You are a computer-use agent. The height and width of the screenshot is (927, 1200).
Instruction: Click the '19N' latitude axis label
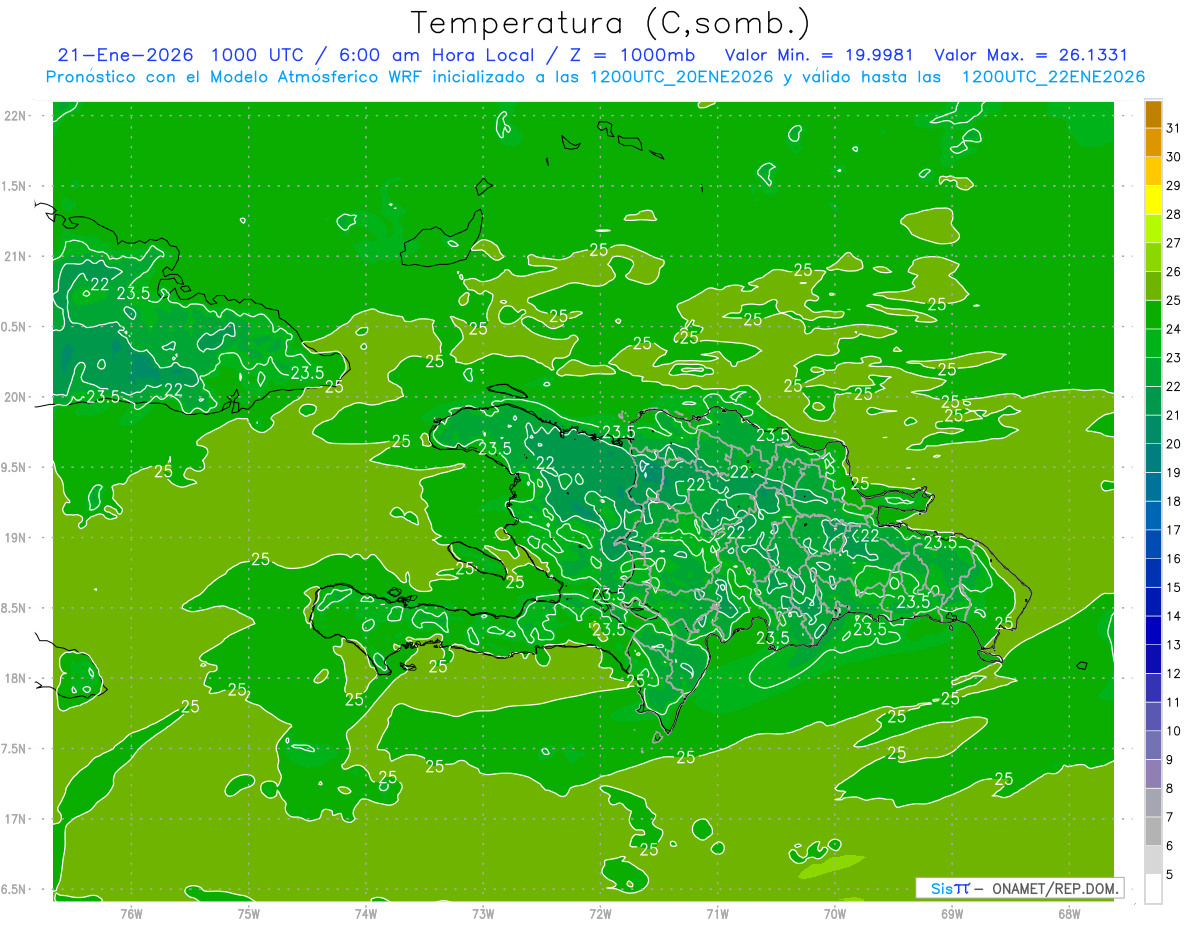(16, 538)
